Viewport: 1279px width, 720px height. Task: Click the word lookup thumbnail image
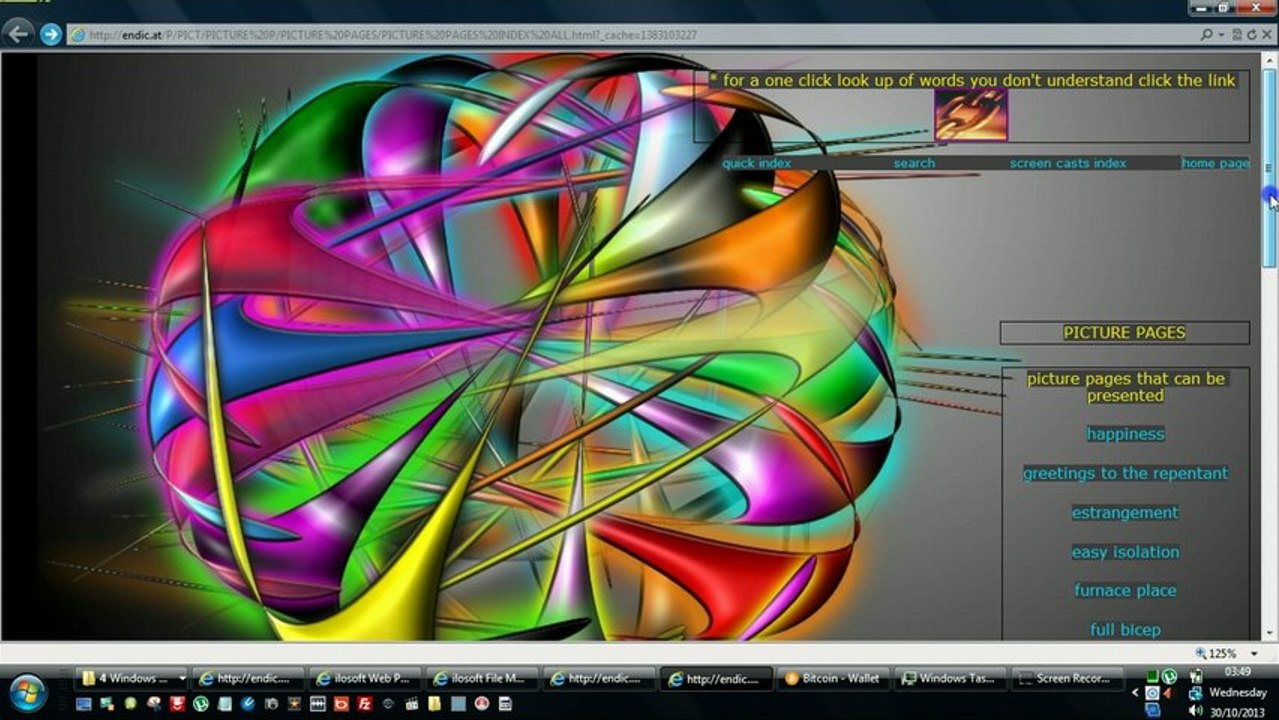click(970, 114)
